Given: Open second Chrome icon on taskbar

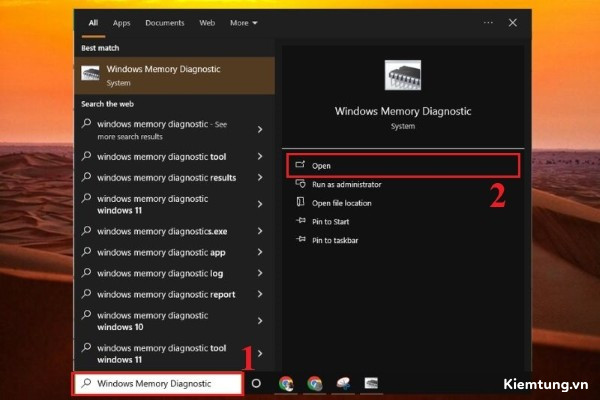Looking at the screenshot, I should 315,384.
